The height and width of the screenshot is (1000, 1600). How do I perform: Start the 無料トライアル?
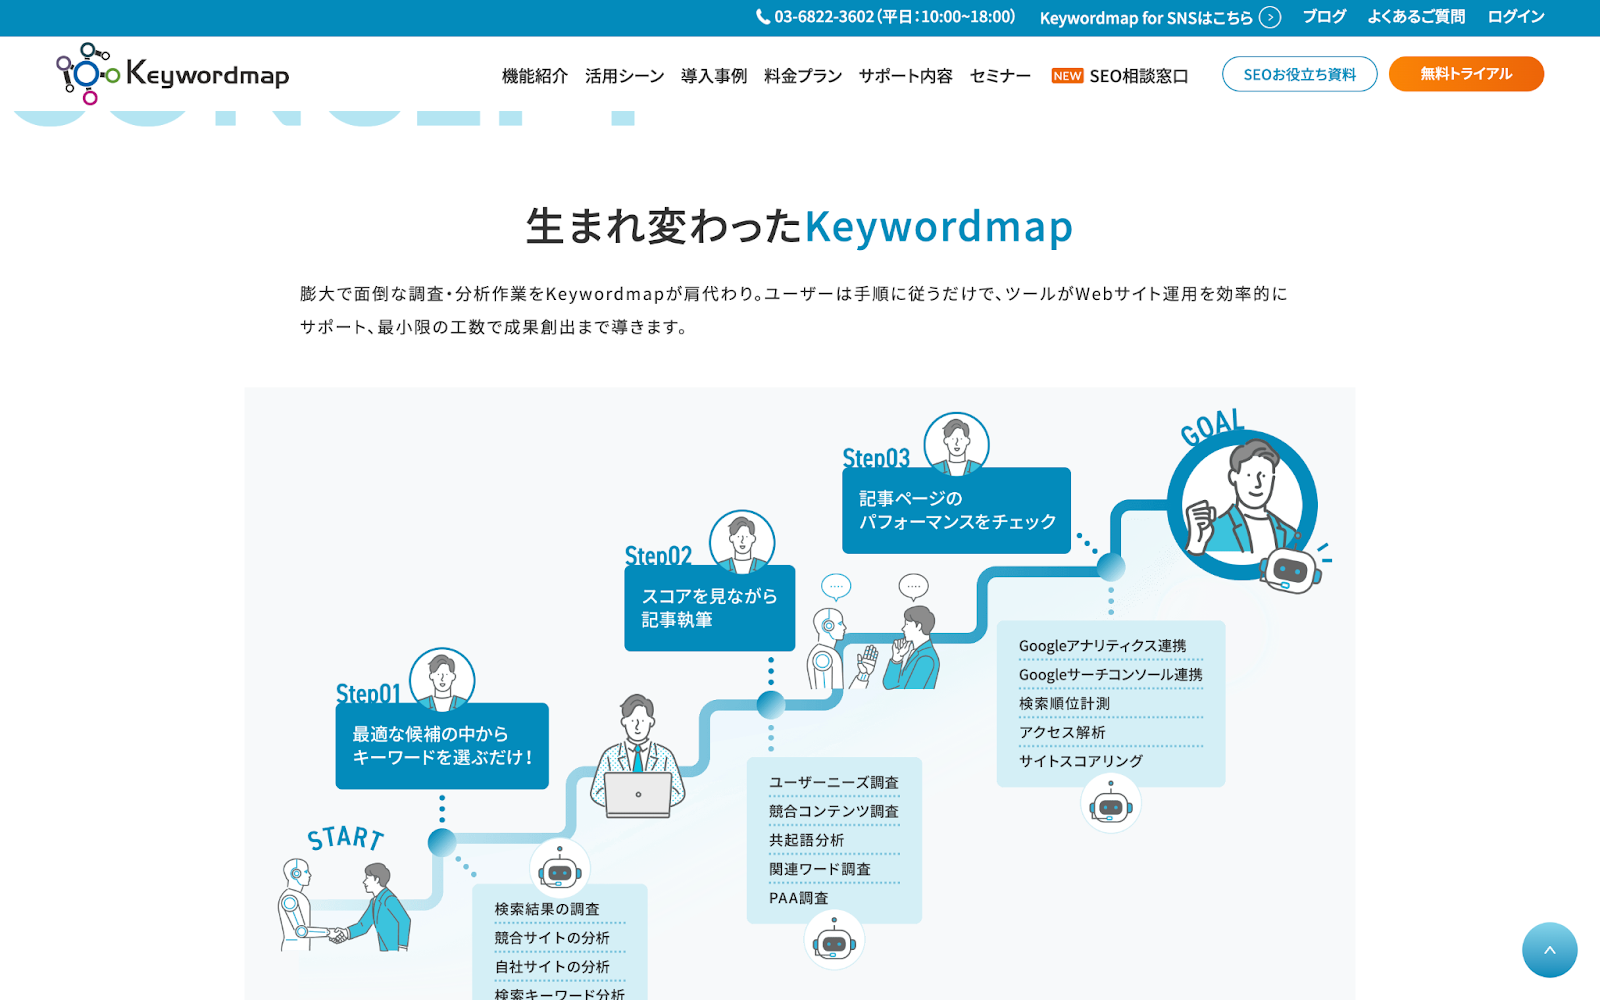pyautogui.click(x=1466, y=74)
